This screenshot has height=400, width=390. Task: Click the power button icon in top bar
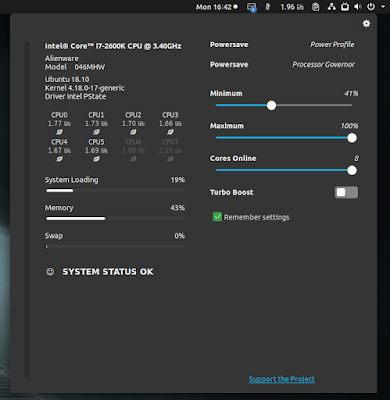[x=371, y=7]
